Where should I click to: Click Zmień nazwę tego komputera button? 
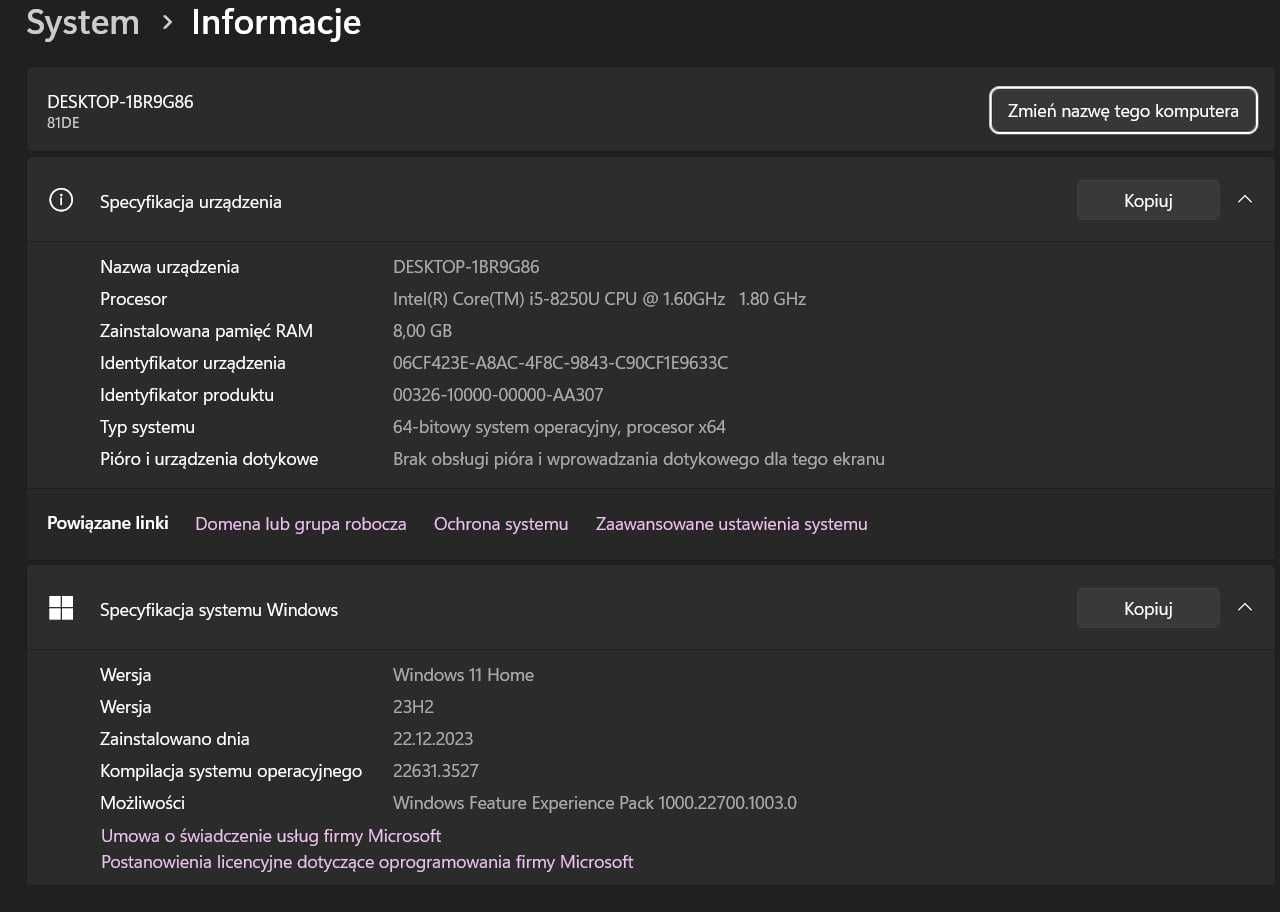click(x=1123, y=111)
